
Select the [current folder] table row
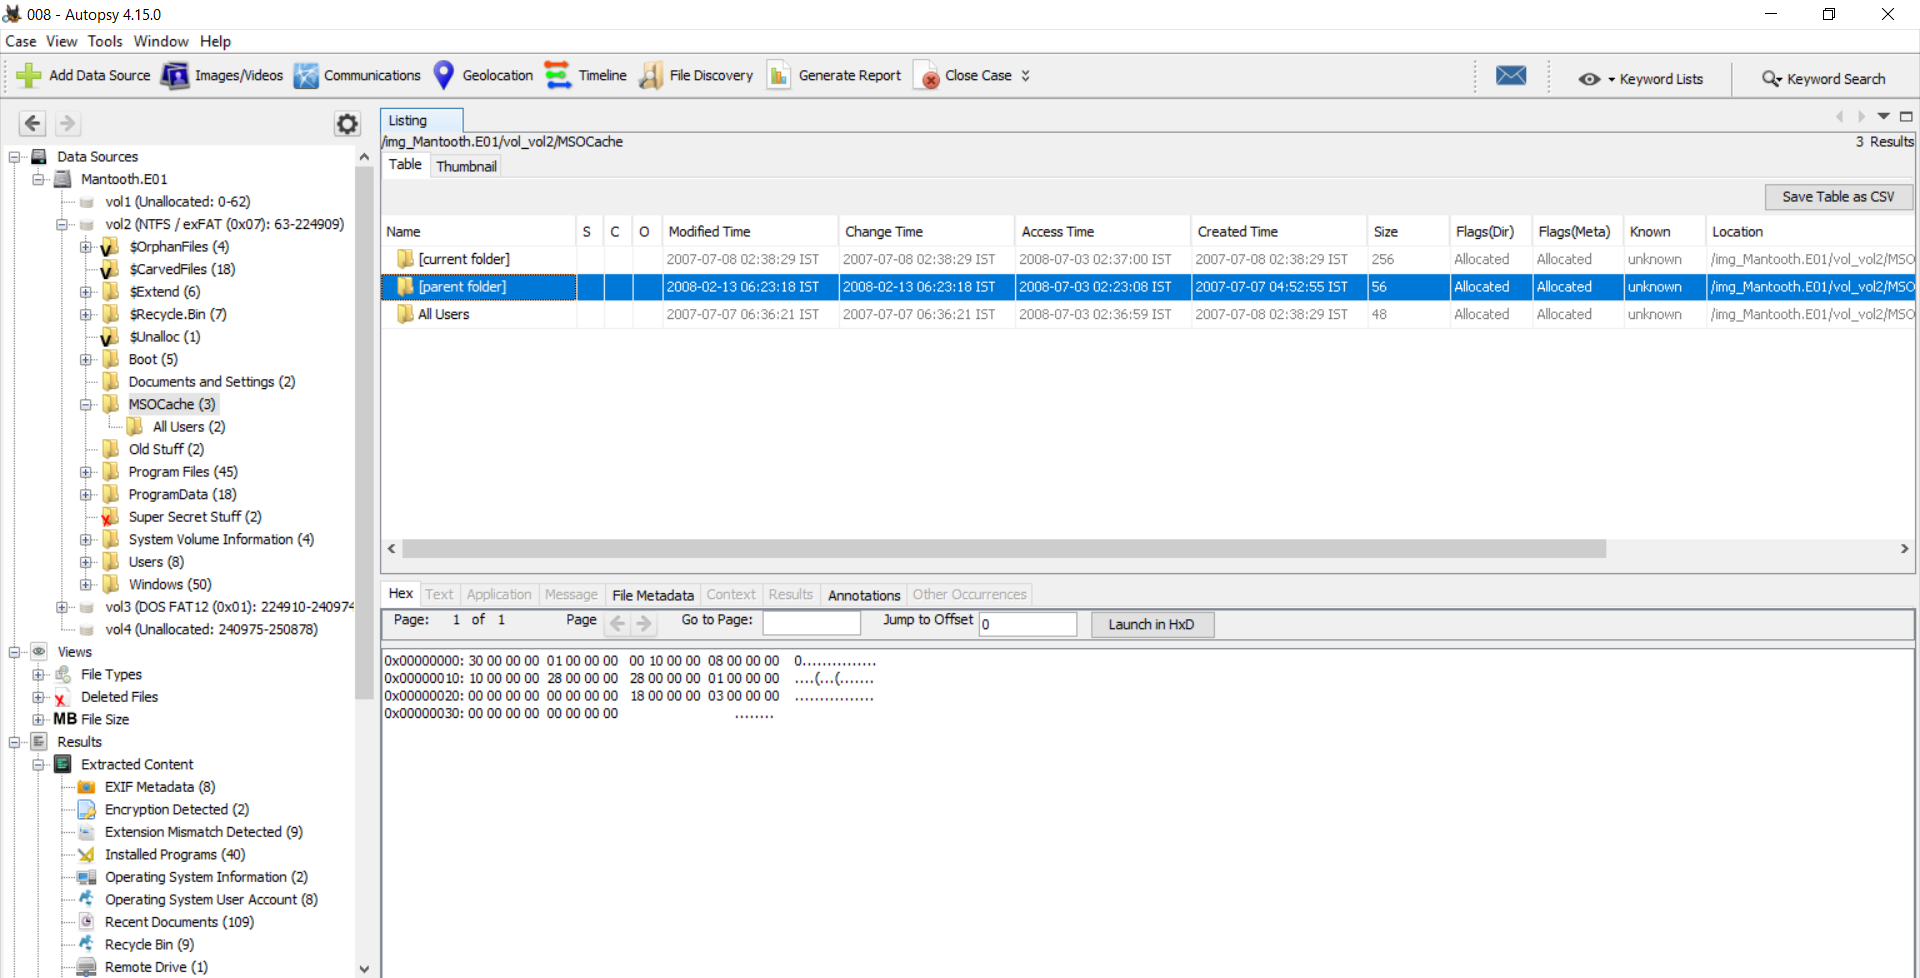pos(1148,259)
